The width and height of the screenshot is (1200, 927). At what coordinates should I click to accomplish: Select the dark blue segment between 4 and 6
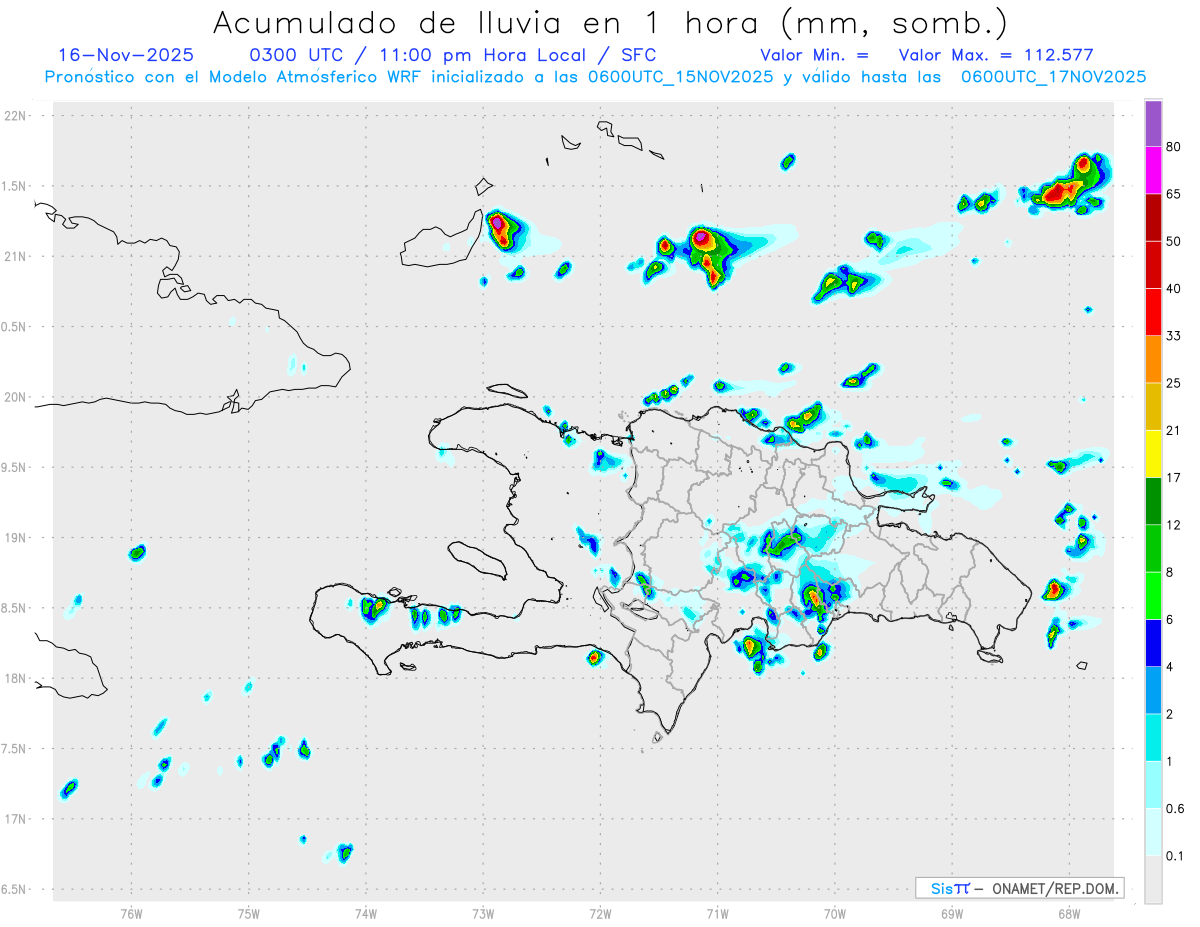[1153, 643]
